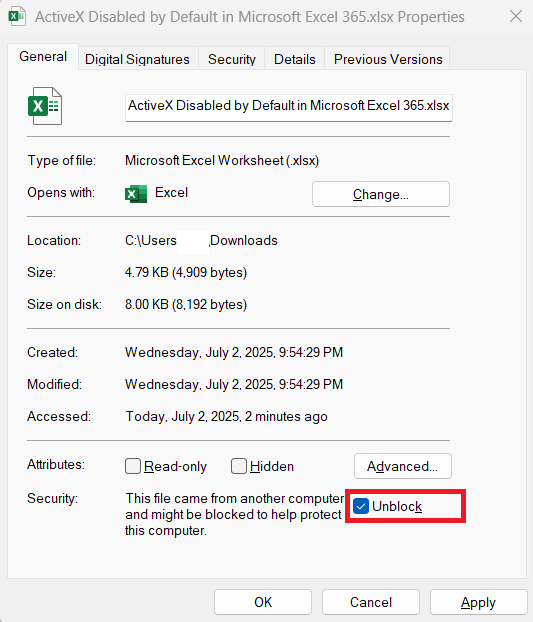The width and height of the screenshot is (533, 622).
Task: Uncheck the Unblock checkbox
Action: tap(361, 506)
